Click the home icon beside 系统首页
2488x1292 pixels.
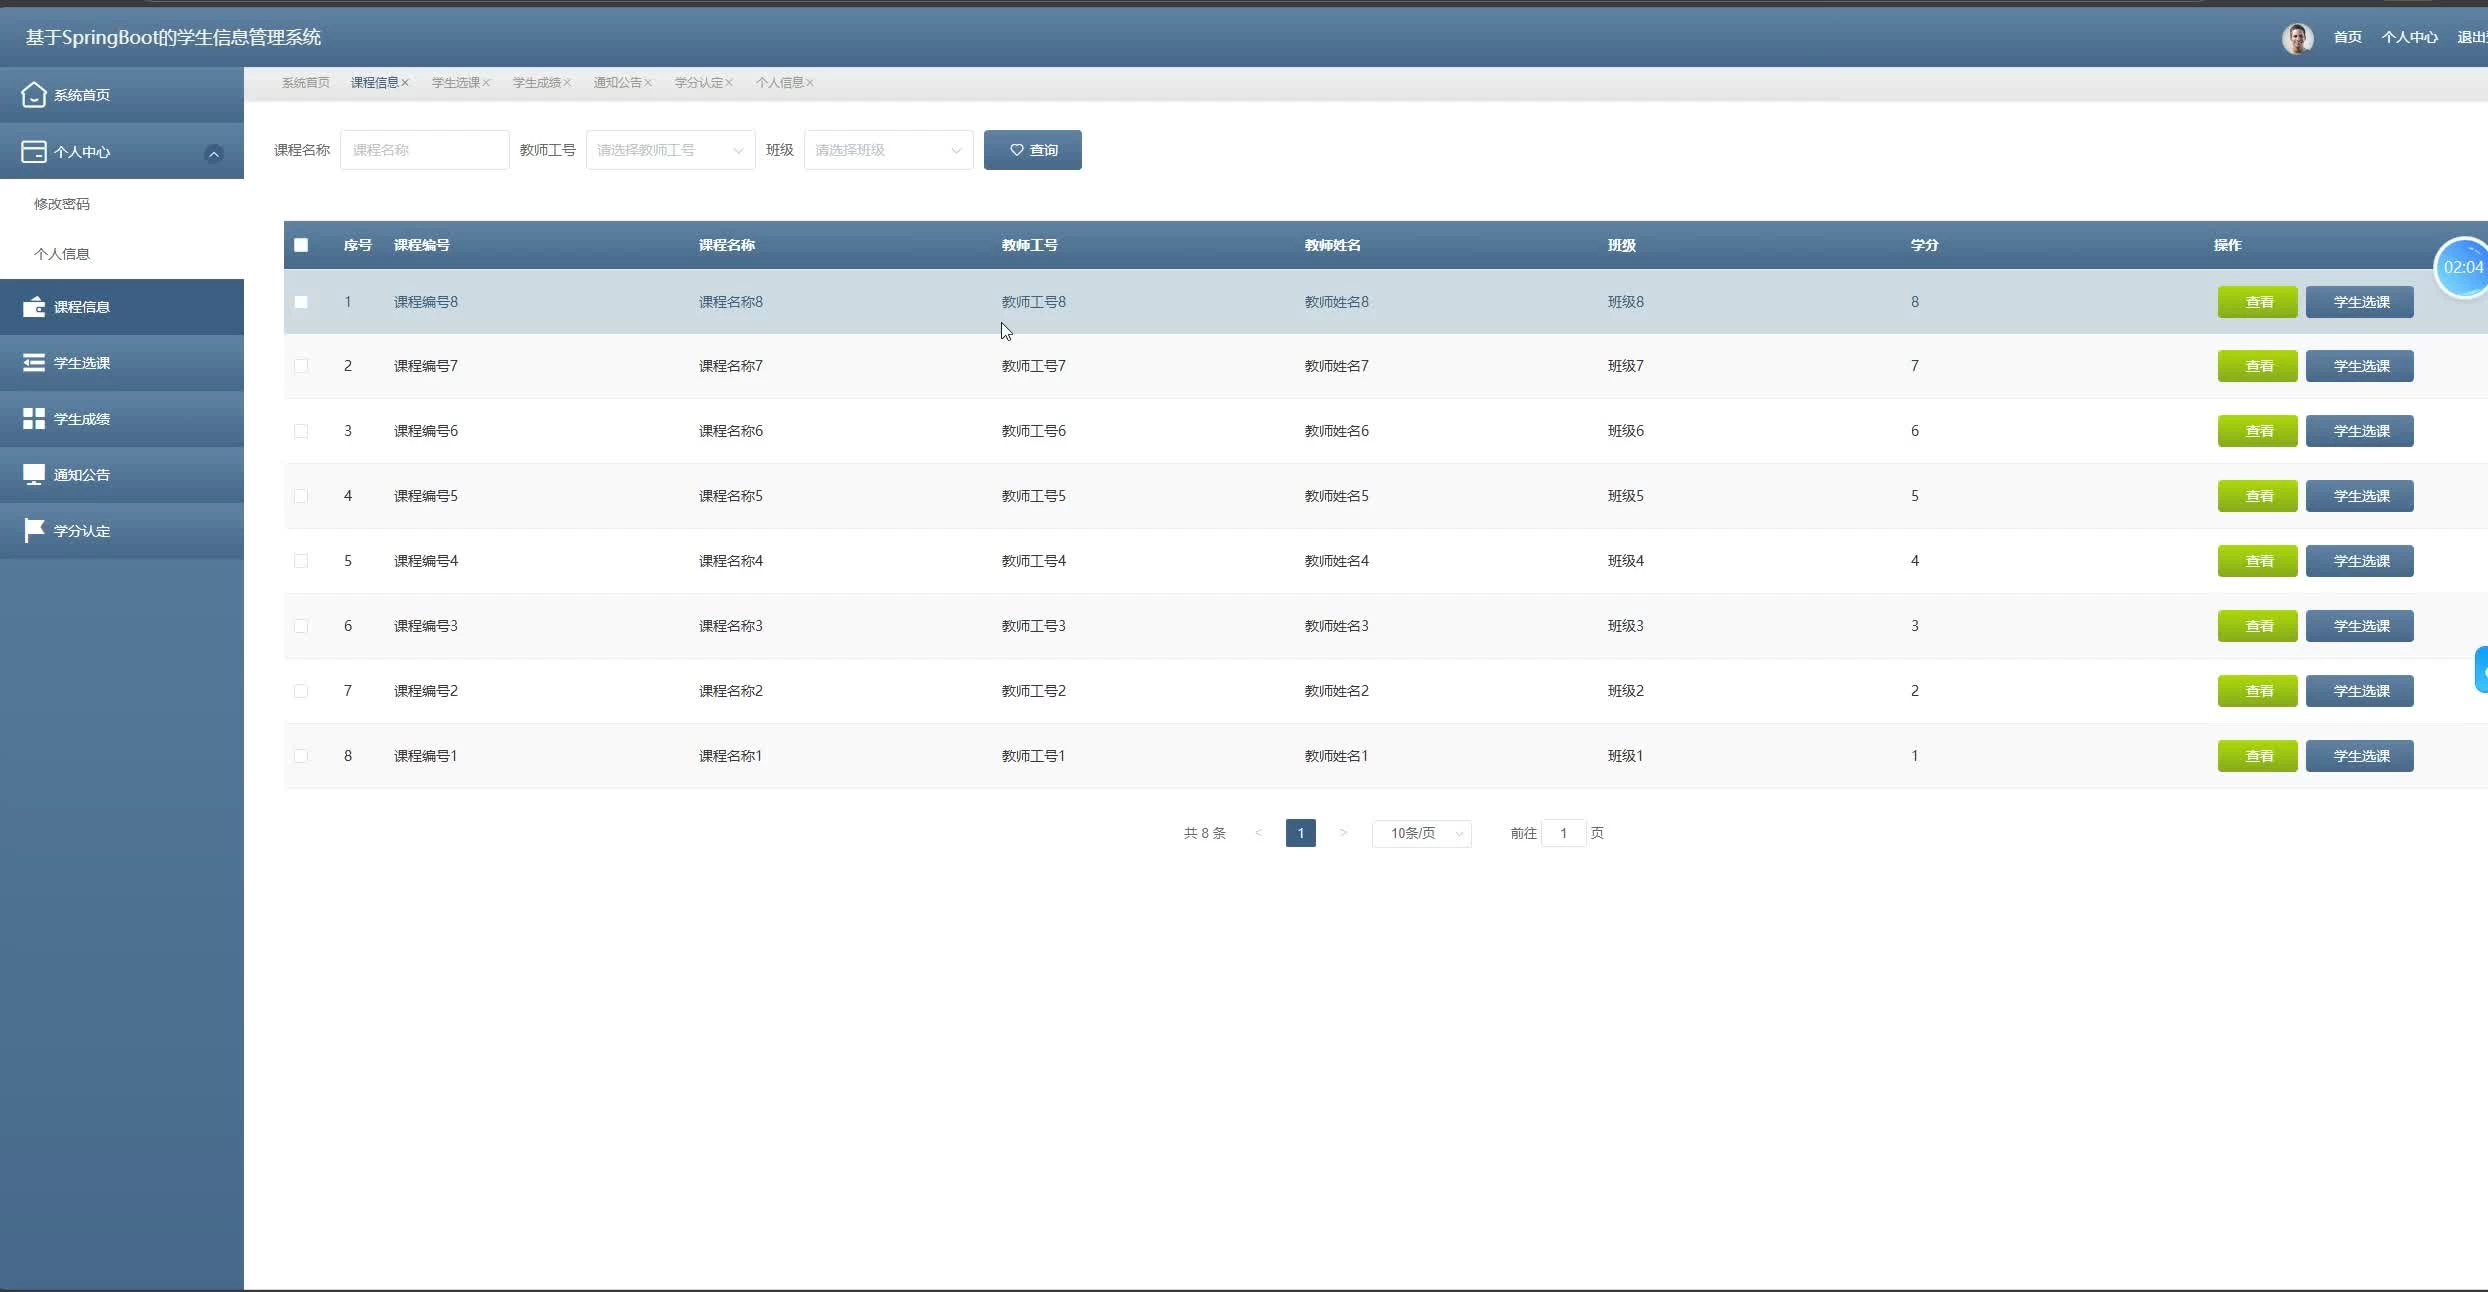click(x=34, y=95)
